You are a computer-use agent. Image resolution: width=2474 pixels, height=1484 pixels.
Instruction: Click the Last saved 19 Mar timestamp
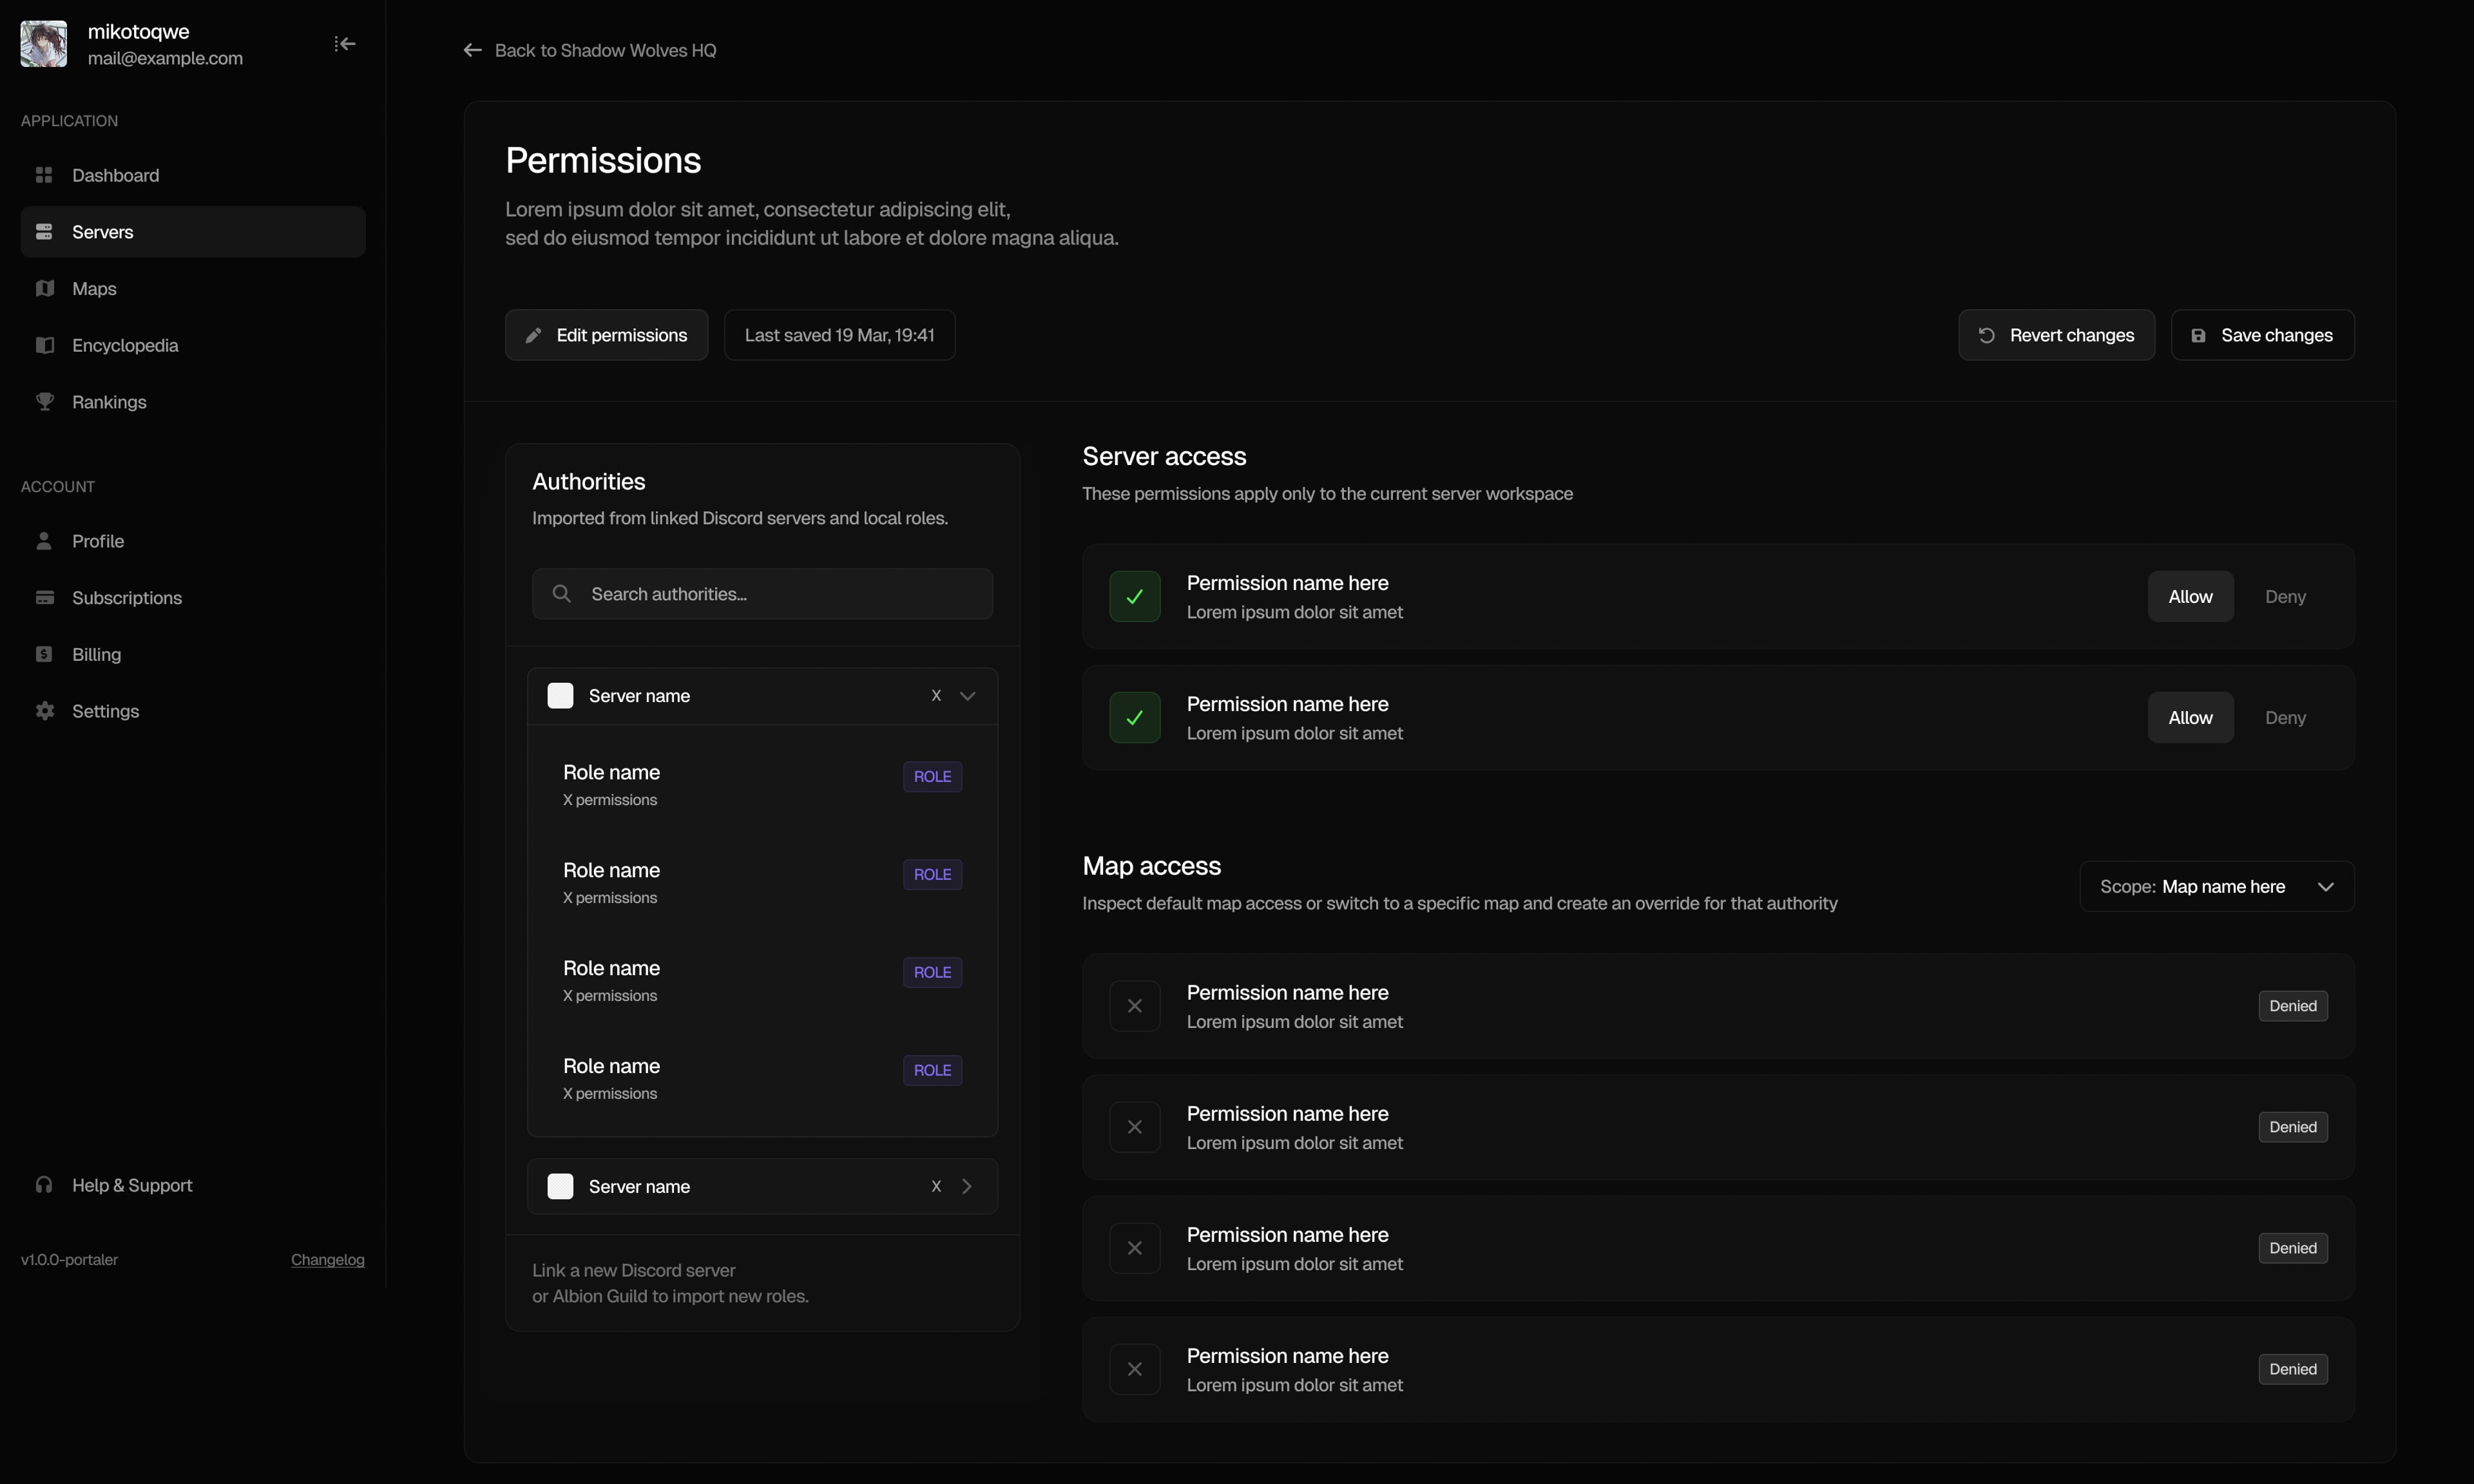click(x=839, y=335)
